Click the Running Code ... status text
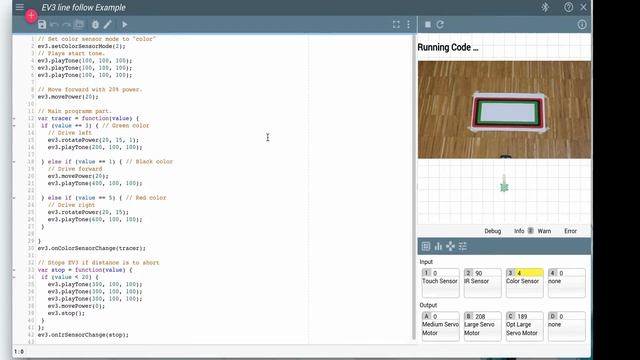Screen dimensions: 640x360 tap(448, 47)
